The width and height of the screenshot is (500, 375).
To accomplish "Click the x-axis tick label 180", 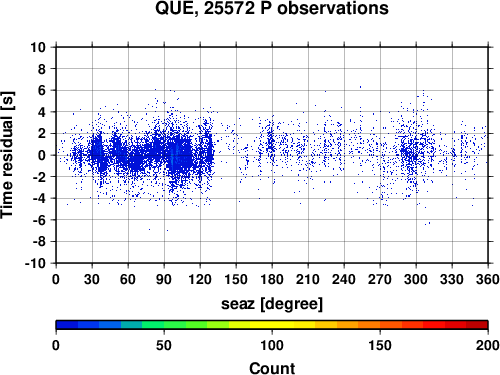I will pos(272,279).
